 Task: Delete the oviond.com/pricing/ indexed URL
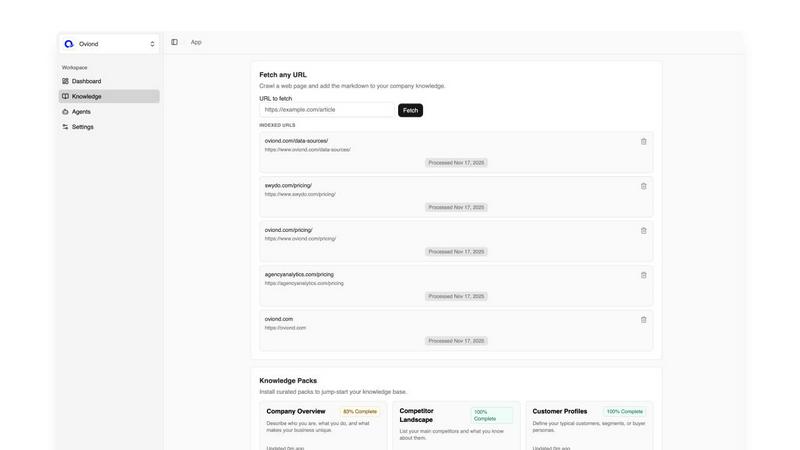[643, 231]
